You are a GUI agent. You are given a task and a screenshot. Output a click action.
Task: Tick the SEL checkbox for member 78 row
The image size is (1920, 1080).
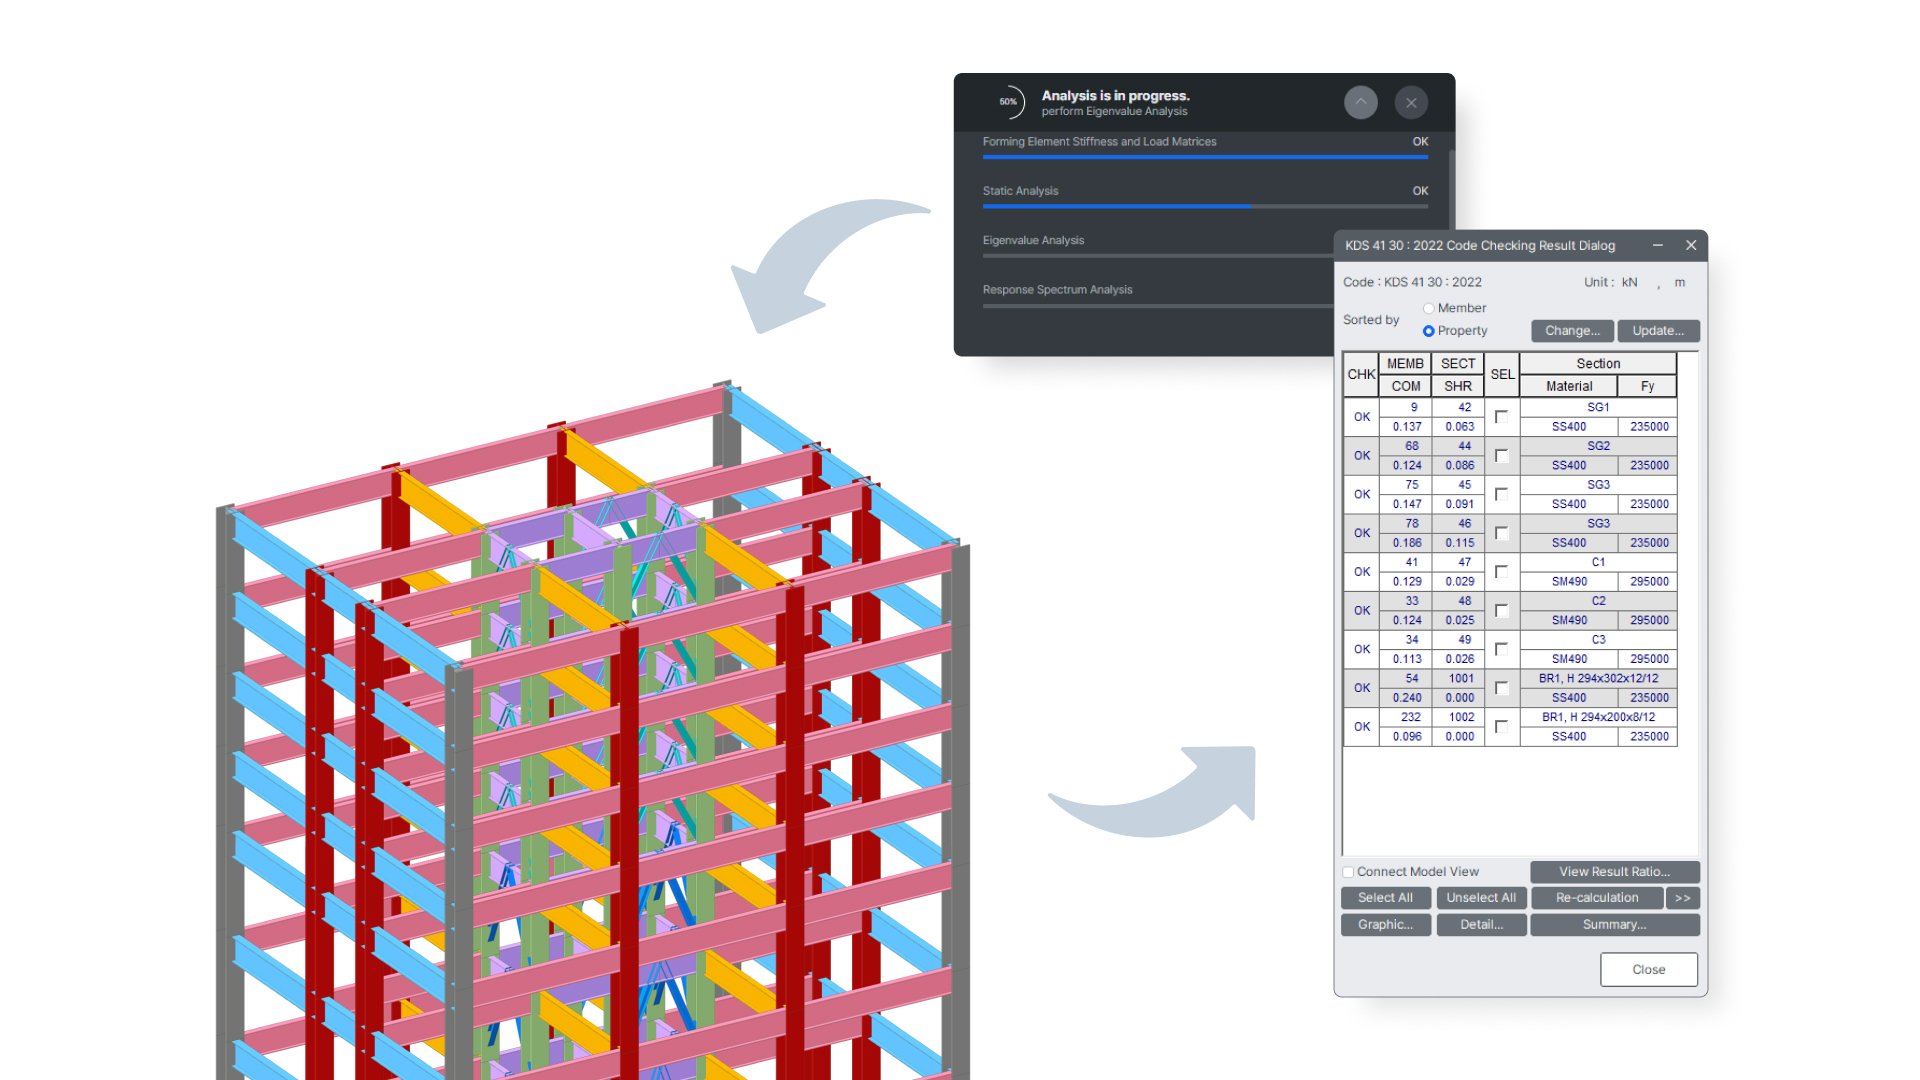[x=1501, y=533]
